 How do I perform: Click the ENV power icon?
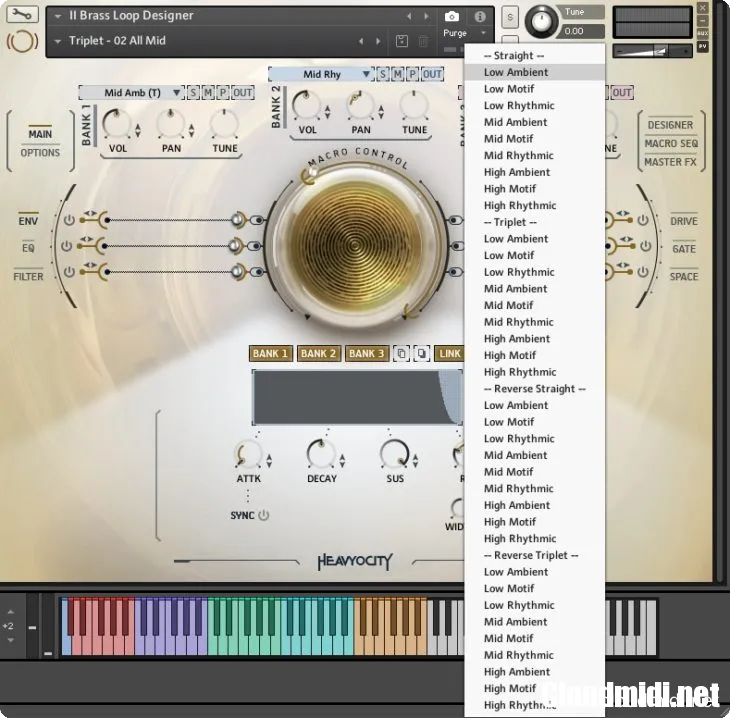click(x=68, y=220)
